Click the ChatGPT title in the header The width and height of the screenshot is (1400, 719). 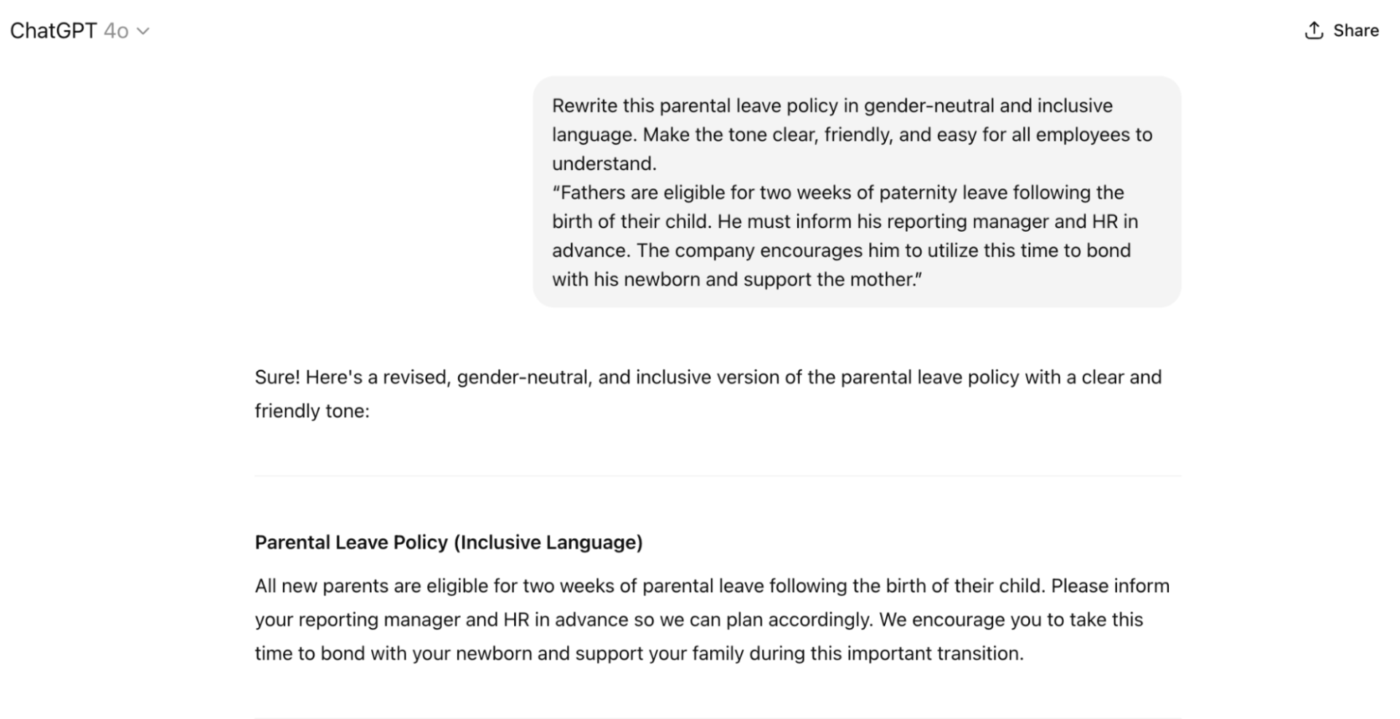pyautogui.click(x=53, y=31)
